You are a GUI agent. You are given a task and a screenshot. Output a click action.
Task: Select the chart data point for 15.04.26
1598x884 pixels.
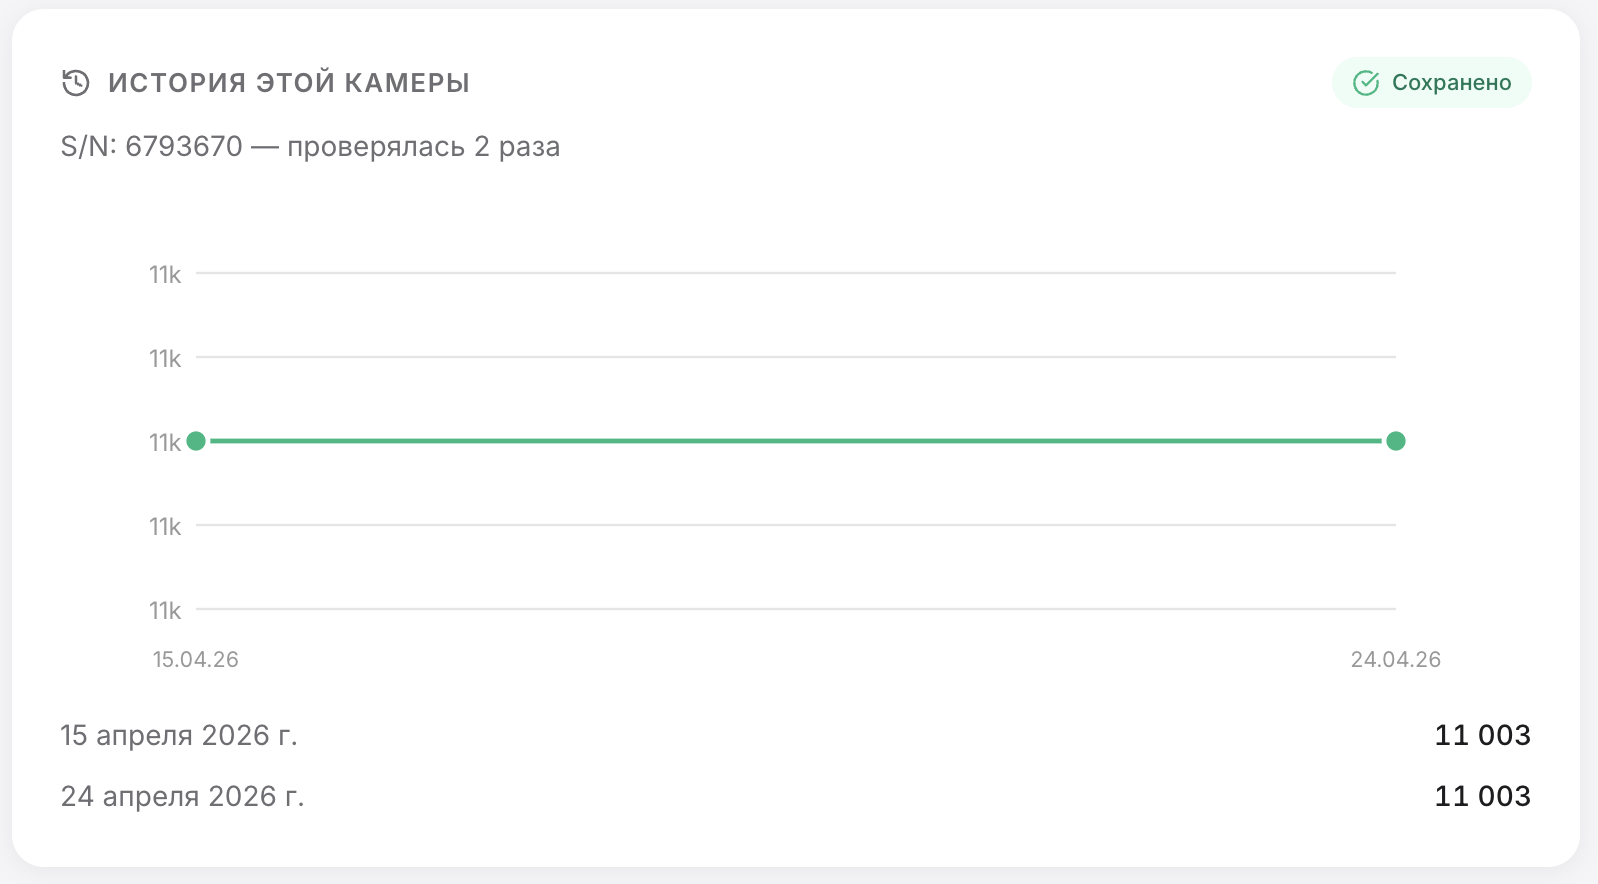click(x=196, y=441)
